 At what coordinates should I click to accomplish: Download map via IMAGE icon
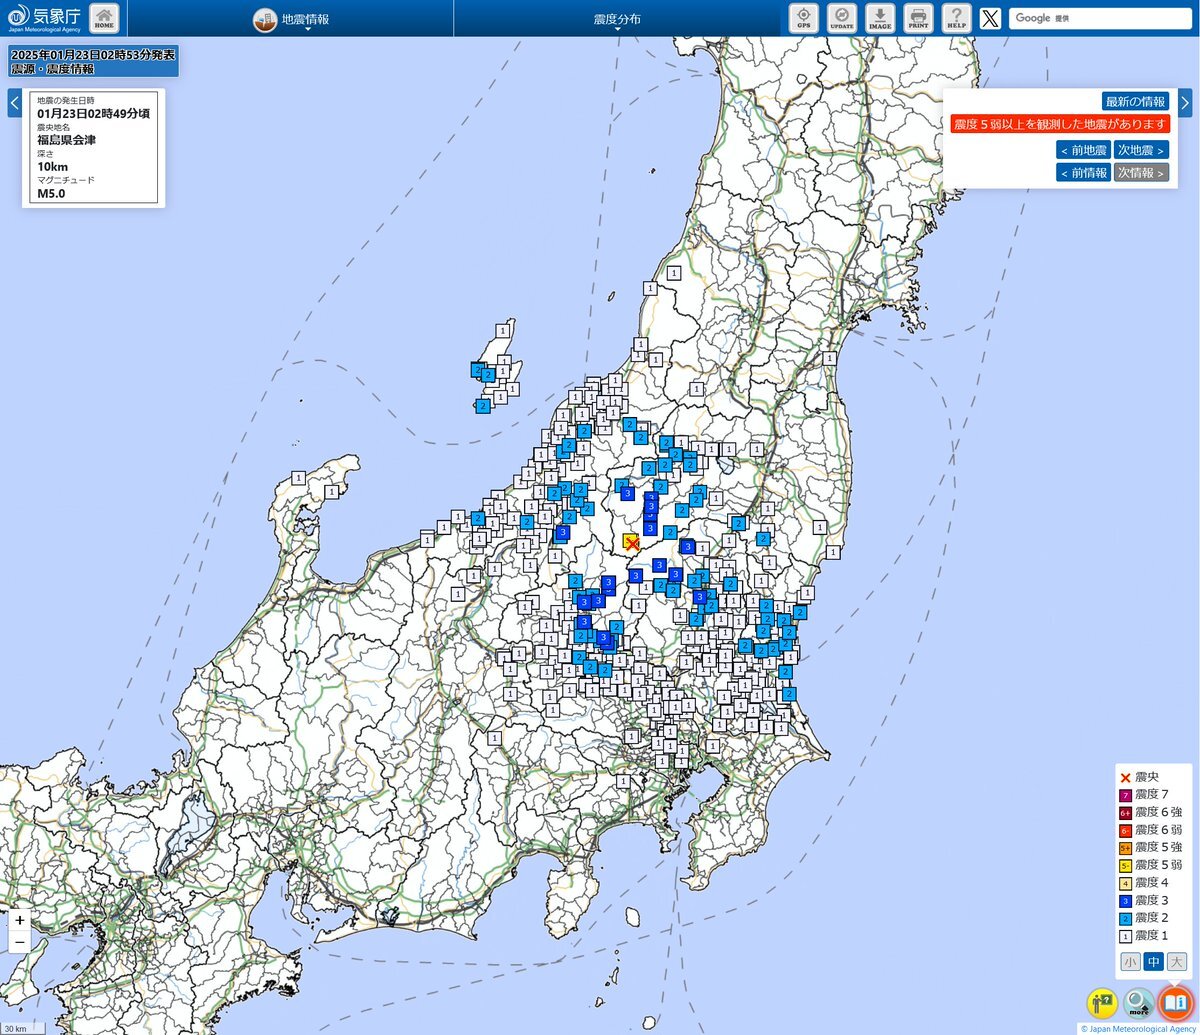[880, 18]
